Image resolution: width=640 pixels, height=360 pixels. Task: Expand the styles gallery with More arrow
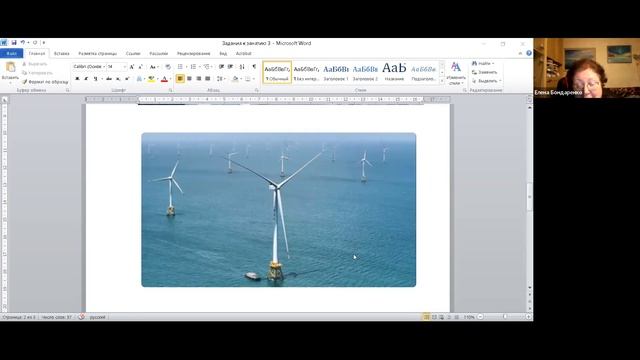coord(442,81)
